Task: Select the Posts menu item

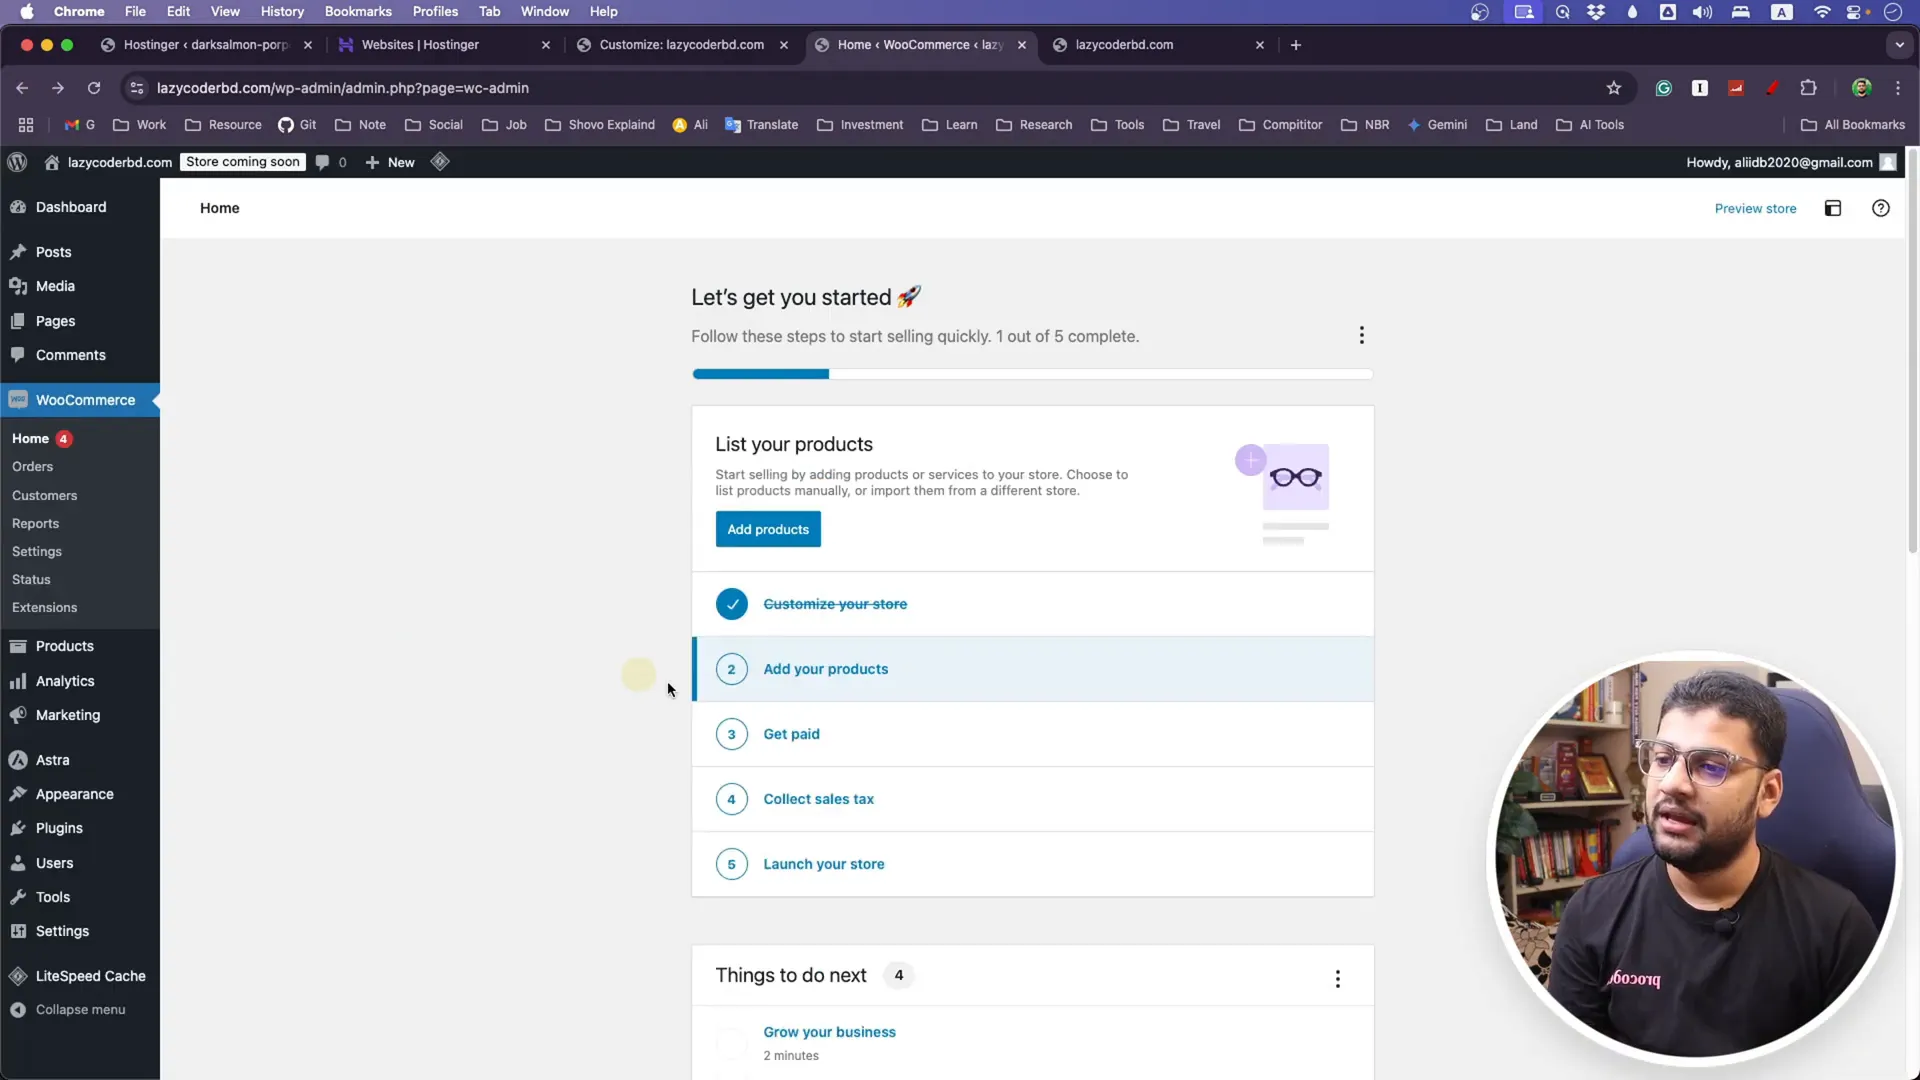Action: (x=53, y=251)
